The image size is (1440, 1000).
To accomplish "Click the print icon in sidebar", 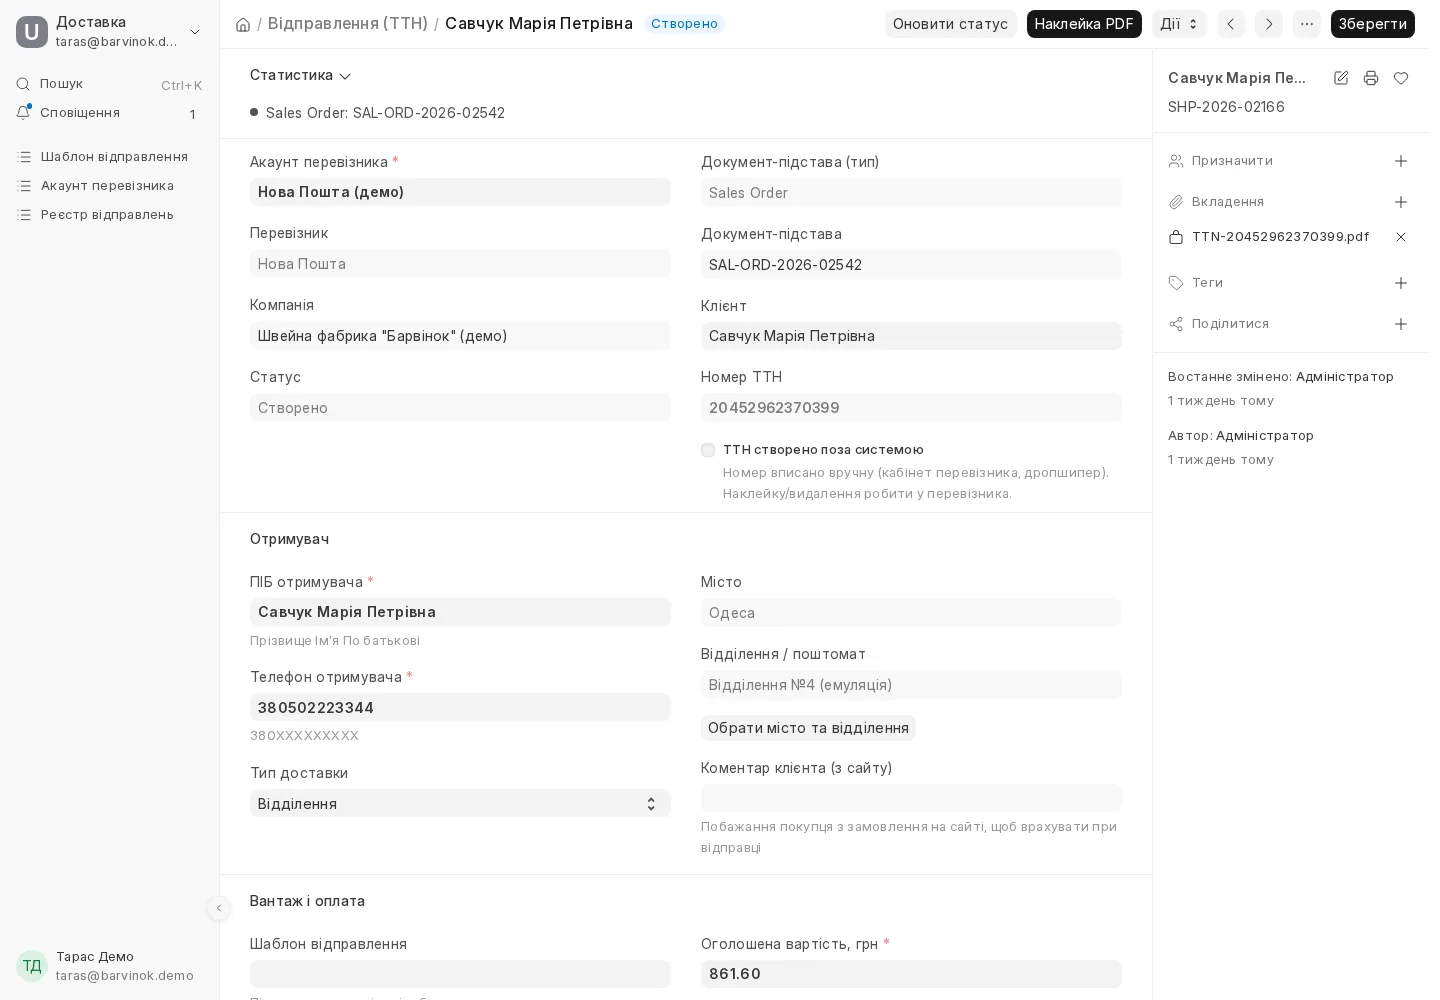I will tap(1371, 78).
